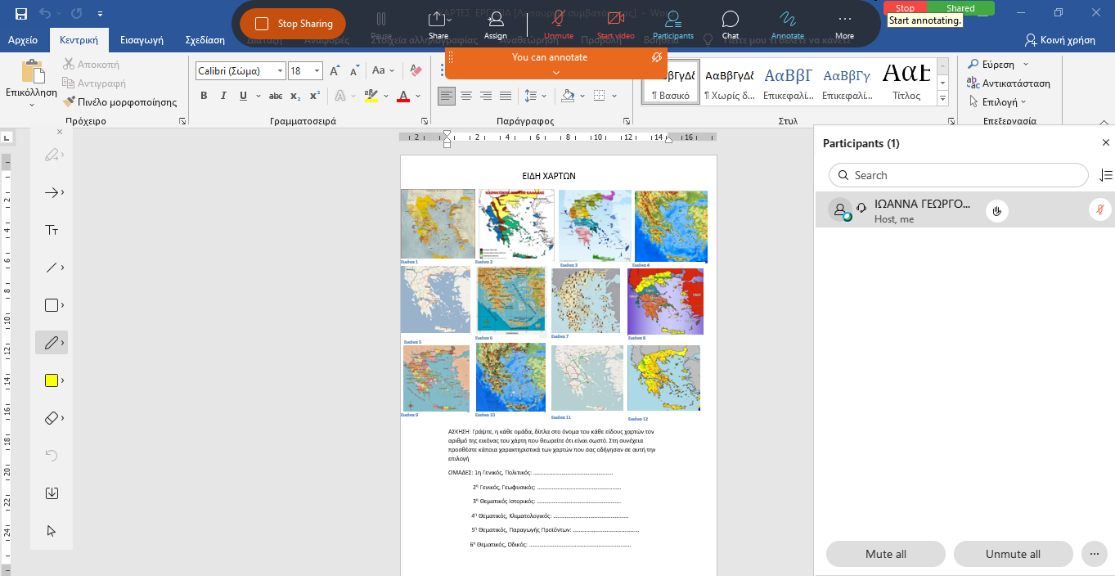This screenshot has height=576, width=1115.
Task: Click red font color button
Action: (403, 95)
